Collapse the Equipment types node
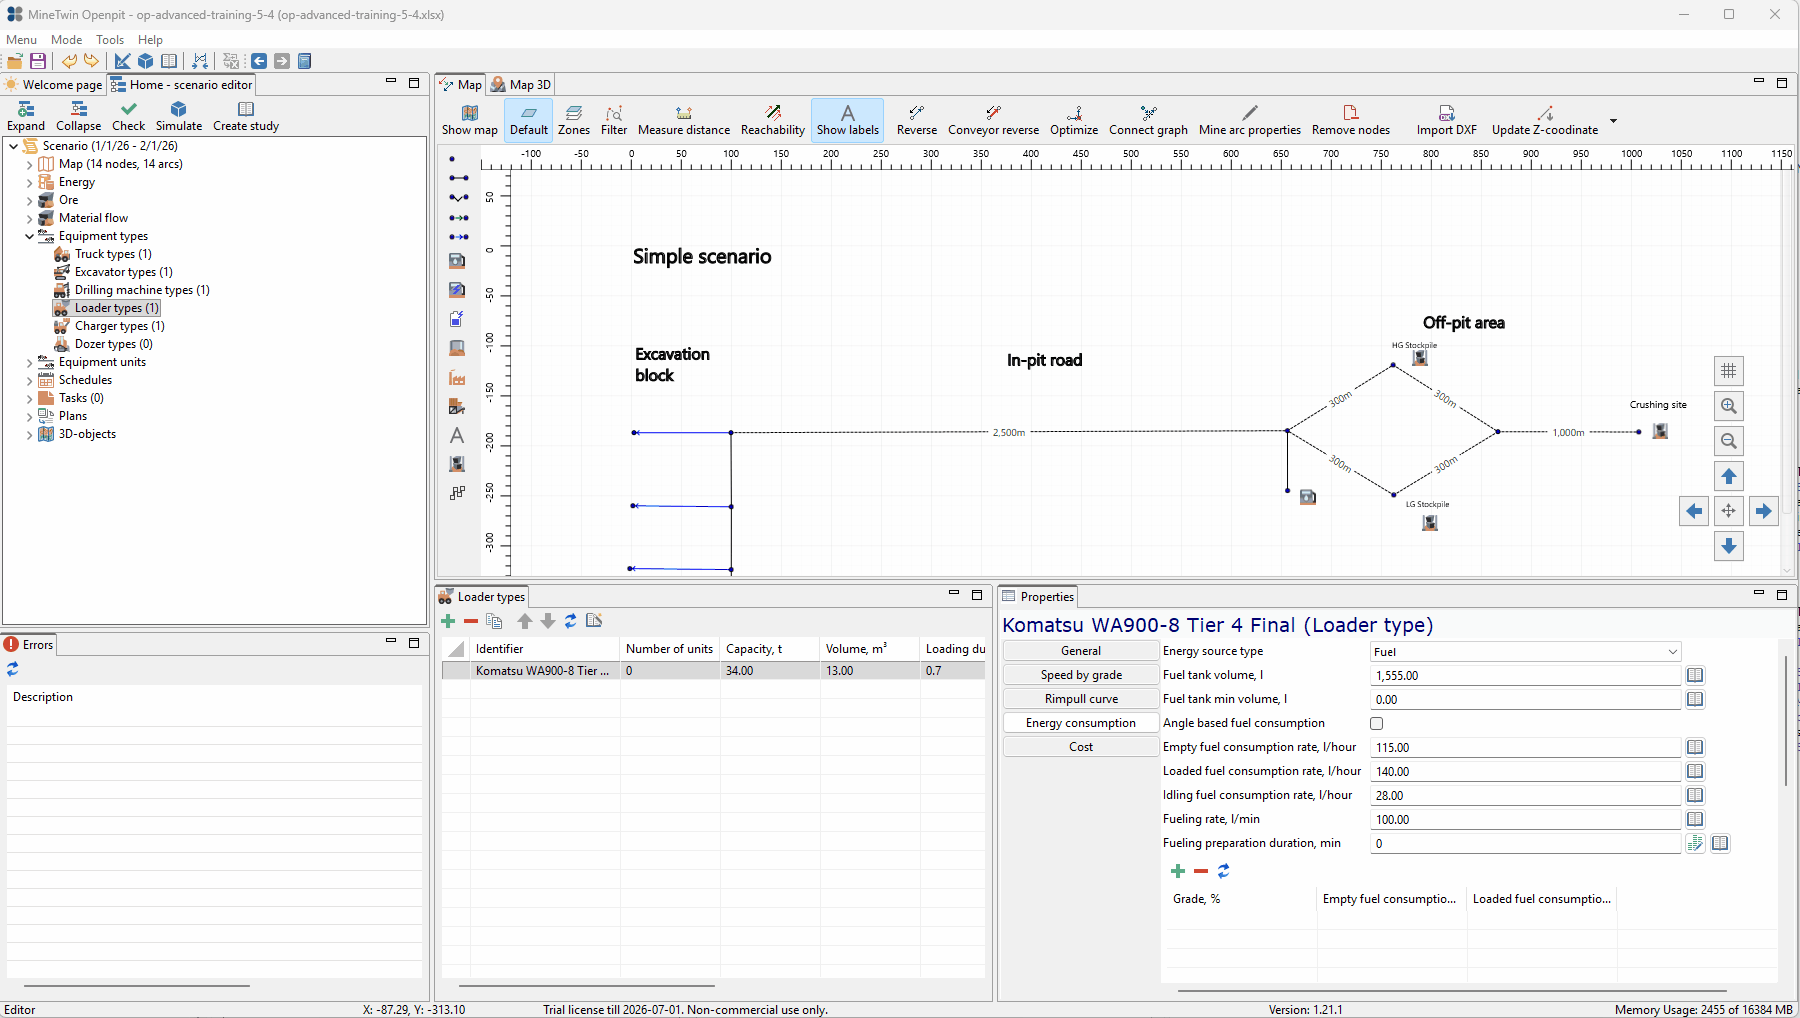This screenshot has height=1018, width=1800. pyautogui.click(x=29, y=236)
